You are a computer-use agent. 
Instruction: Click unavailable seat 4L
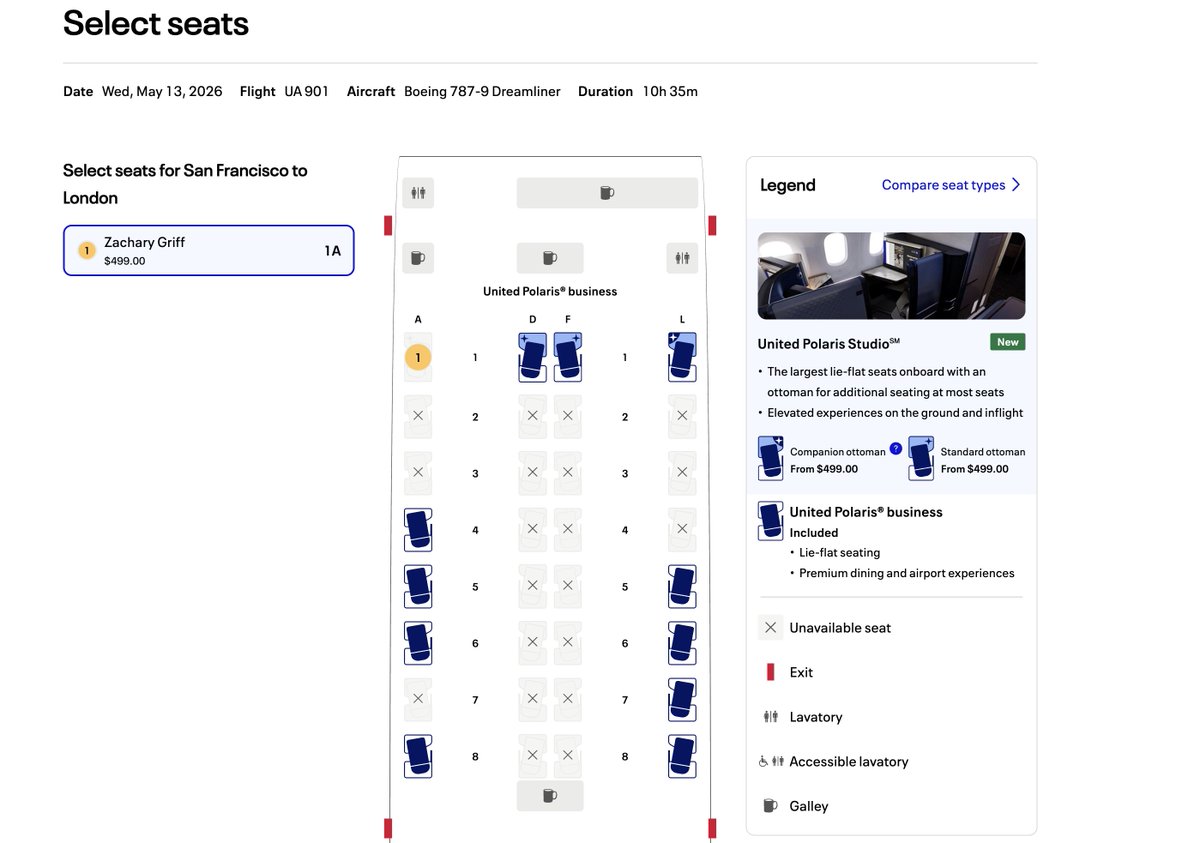[x=682, y=530]
